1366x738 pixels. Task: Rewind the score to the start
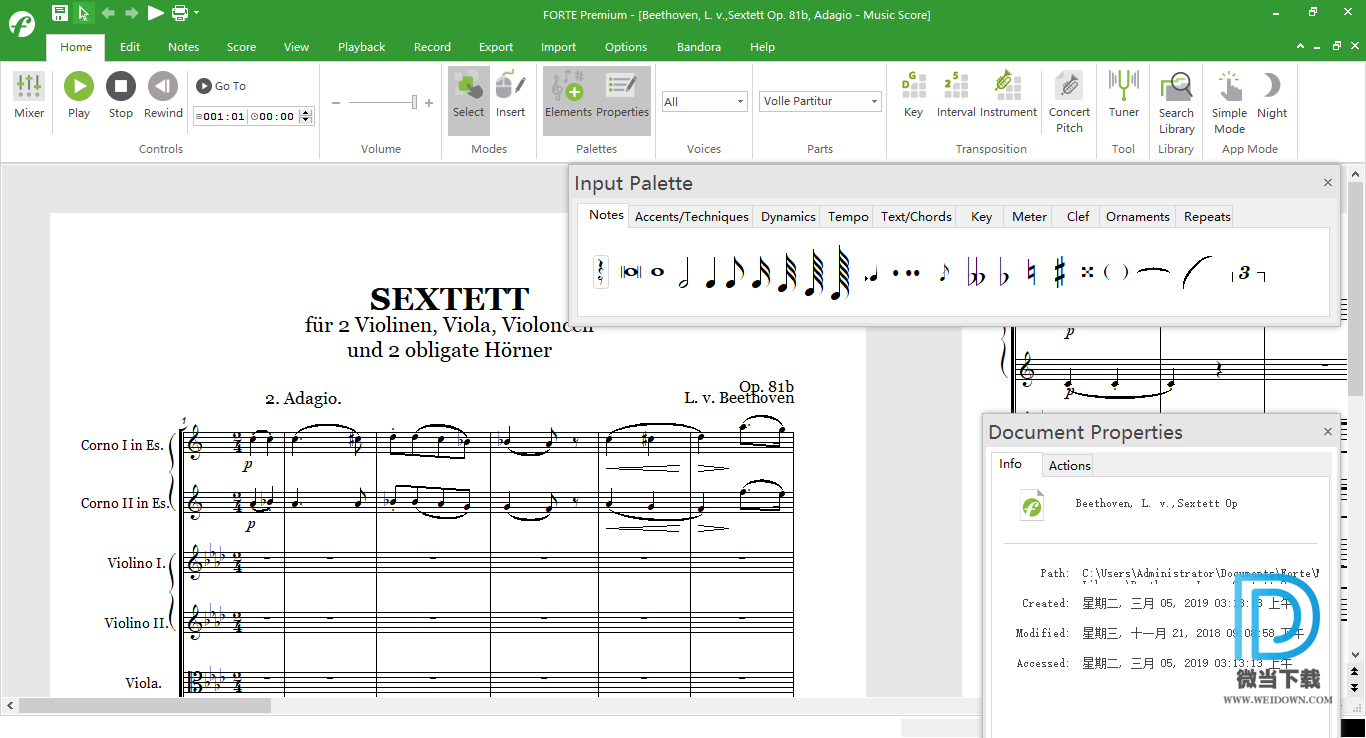pyautogui.click(x=163, y=96)
